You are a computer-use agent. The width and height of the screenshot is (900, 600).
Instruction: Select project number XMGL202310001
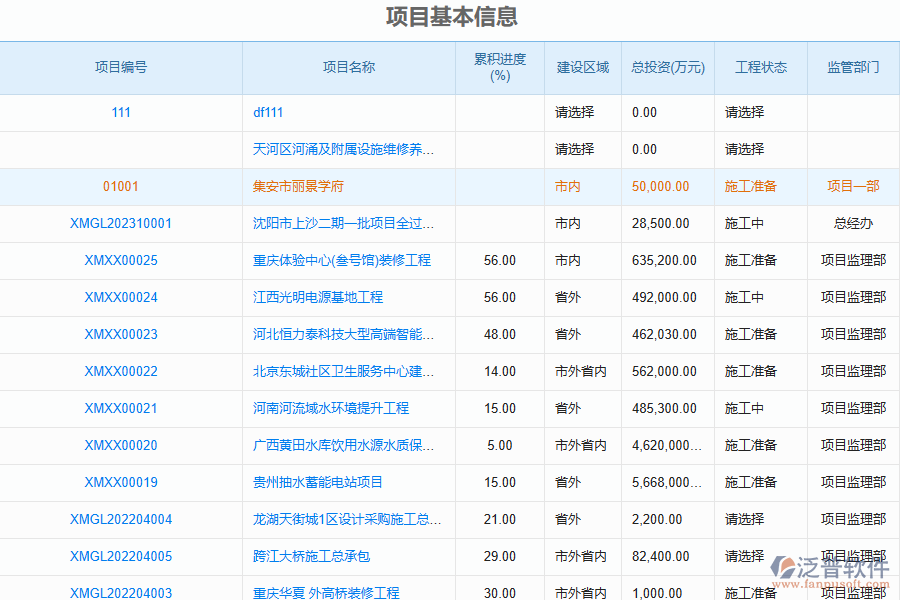121,223
